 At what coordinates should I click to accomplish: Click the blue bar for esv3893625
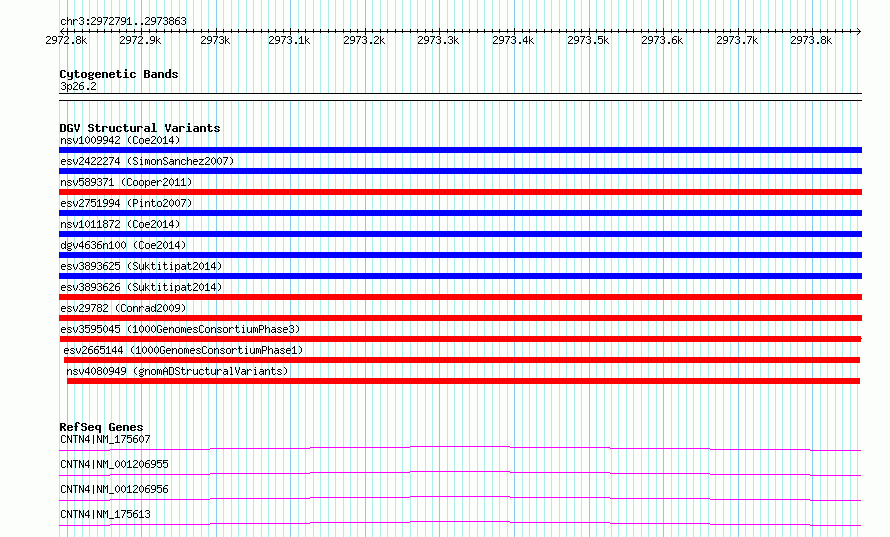point(460,276)
